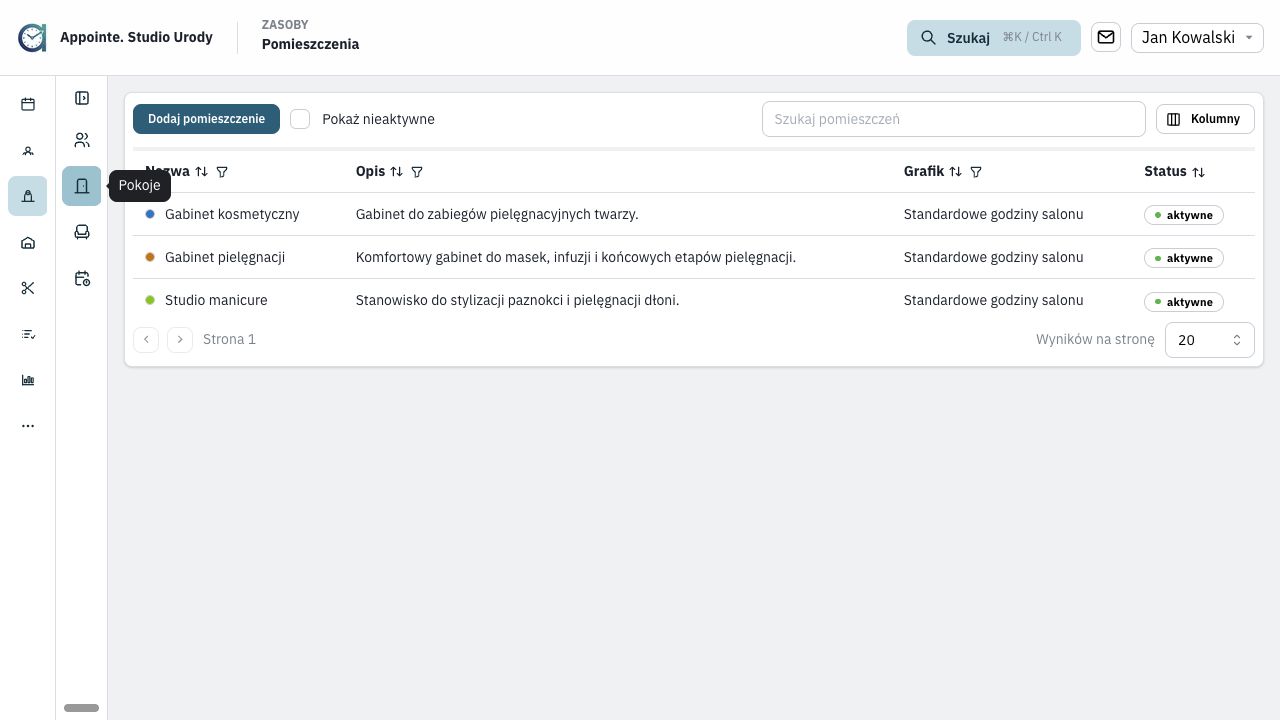Sort by Opis column arrows
The height and width of the screenshot is (720, 1280).
pyautogui.click(x=396, y=172)
